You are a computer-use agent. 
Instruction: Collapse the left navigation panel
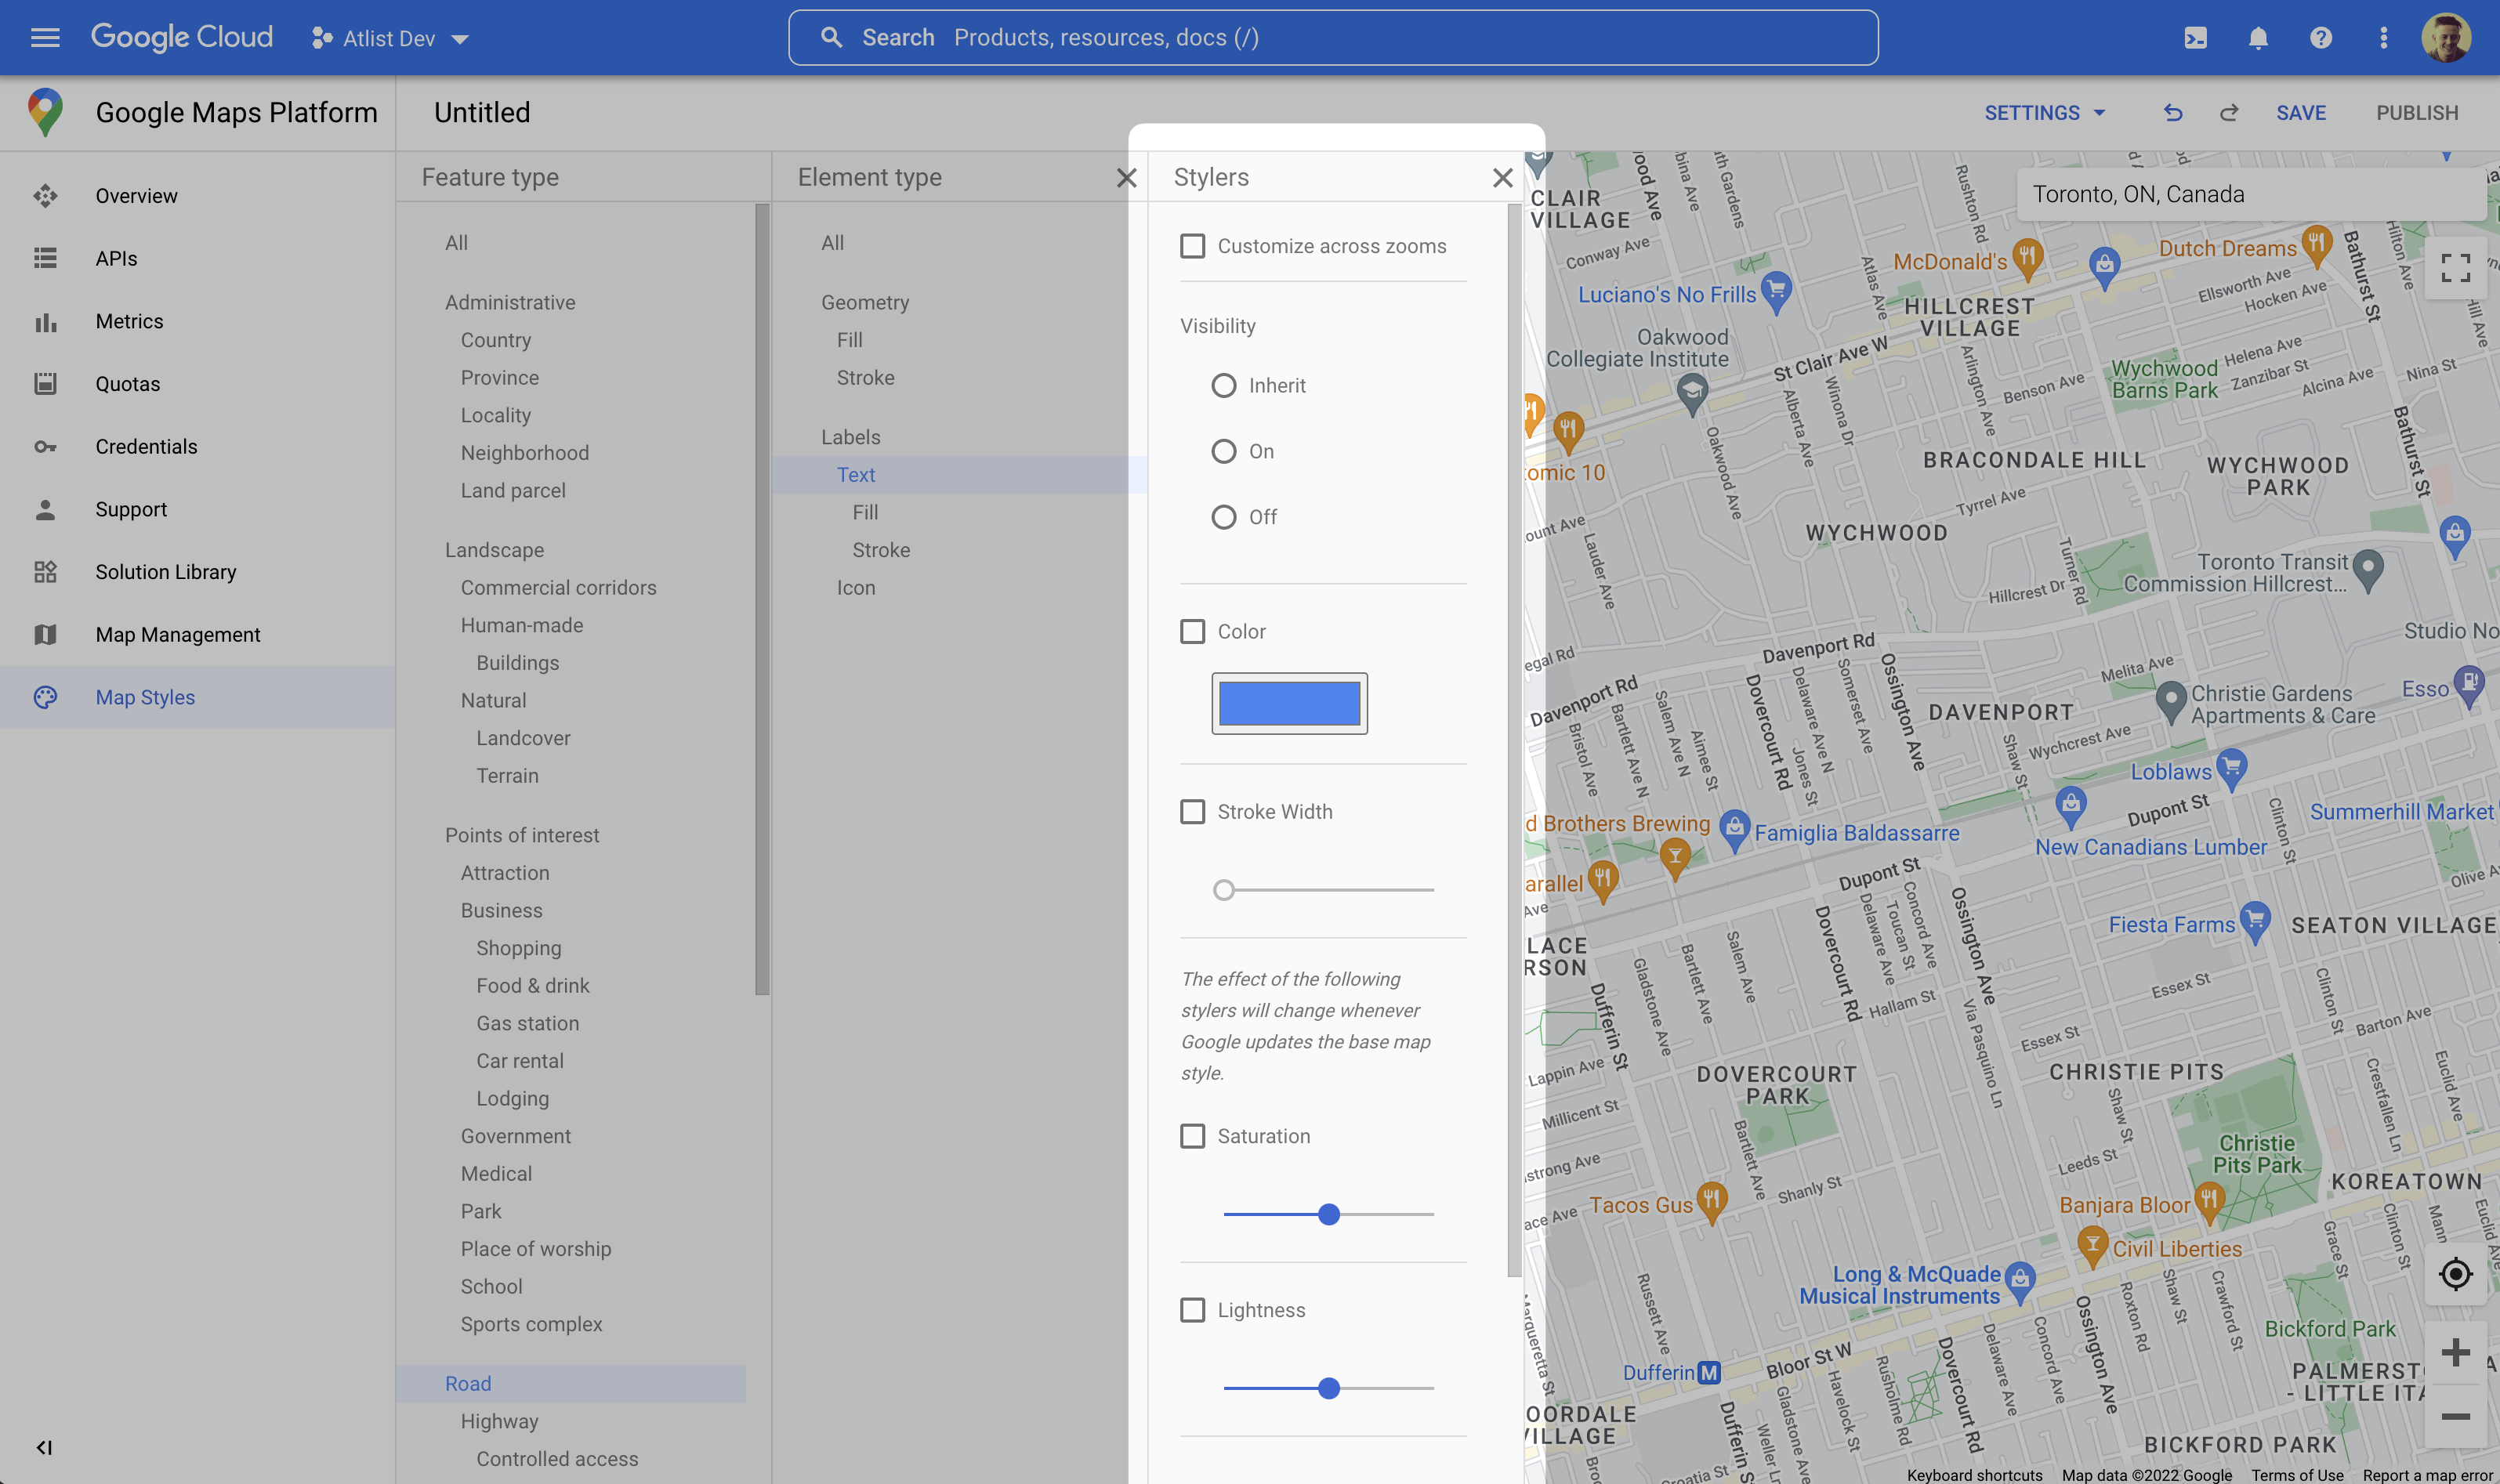point(44,1447)
